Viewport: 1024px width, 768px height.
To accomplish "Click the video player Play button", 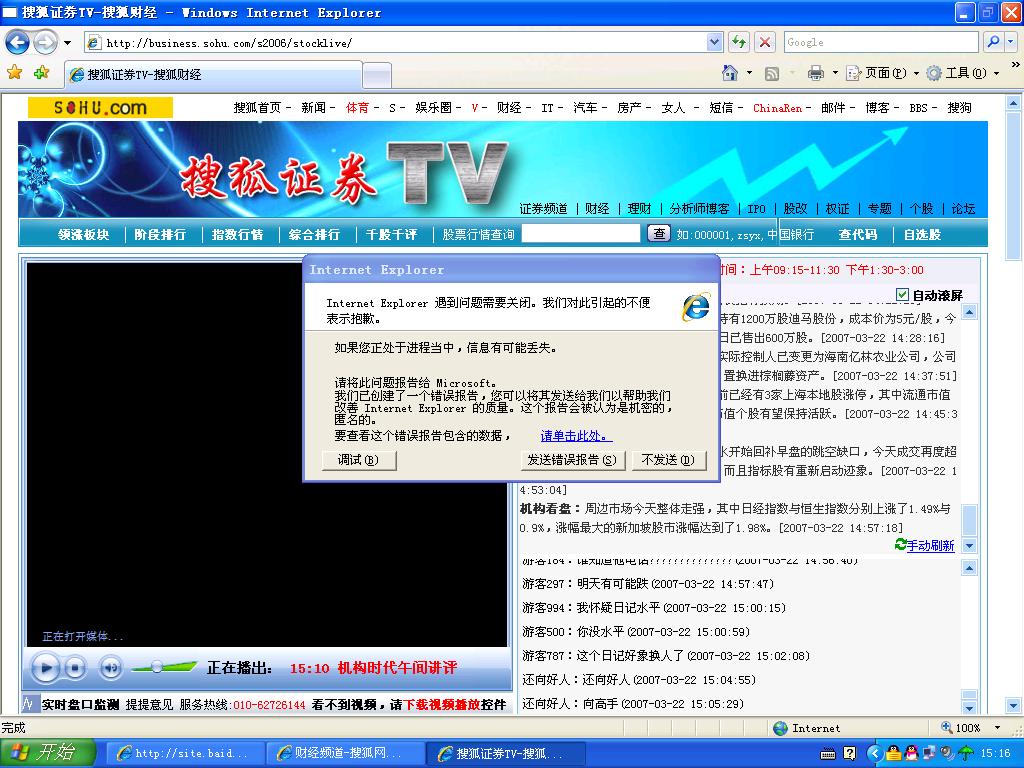I will (x=46, y=668).
